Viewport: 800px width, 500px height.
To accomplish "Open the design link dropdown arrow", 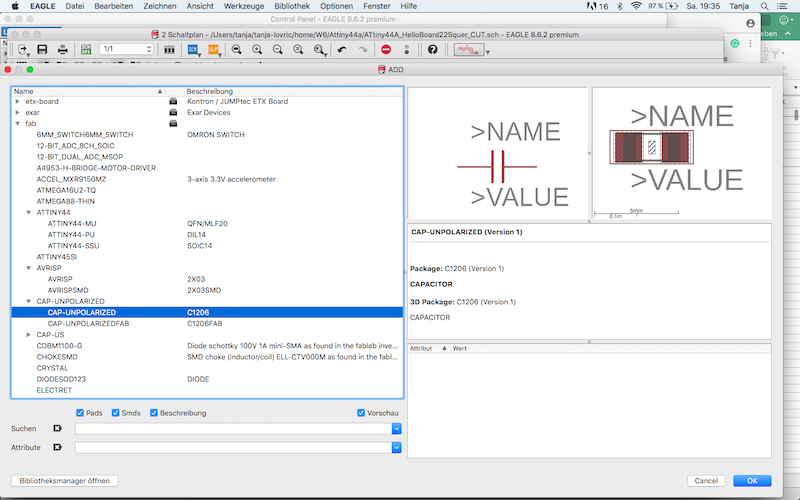I will coord(488,52).
